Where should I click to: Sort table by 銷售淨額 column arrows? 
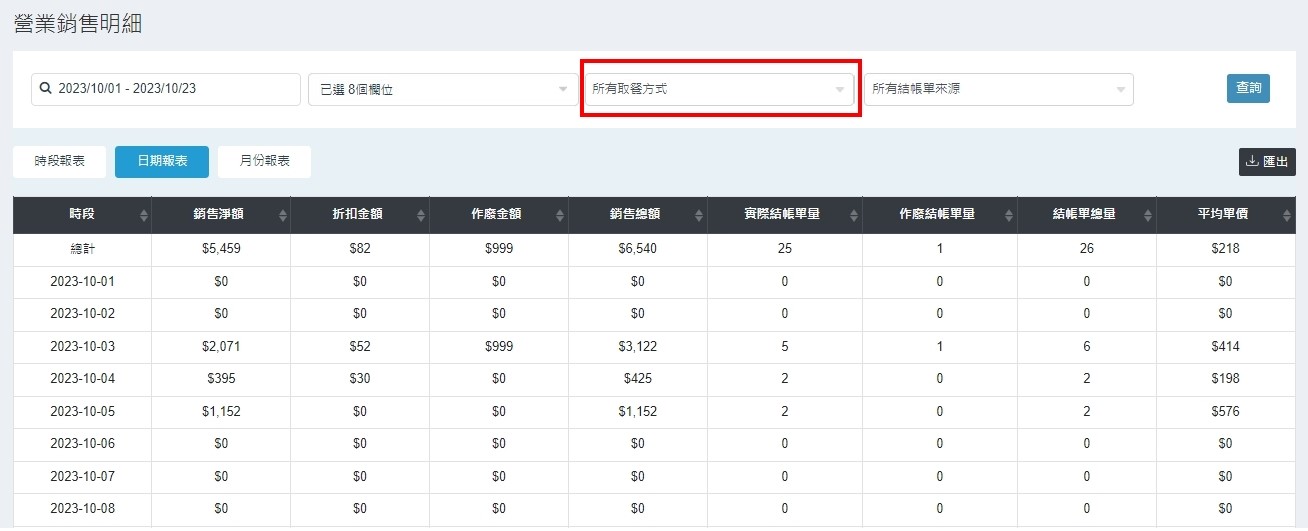click(x=282, y=216)
